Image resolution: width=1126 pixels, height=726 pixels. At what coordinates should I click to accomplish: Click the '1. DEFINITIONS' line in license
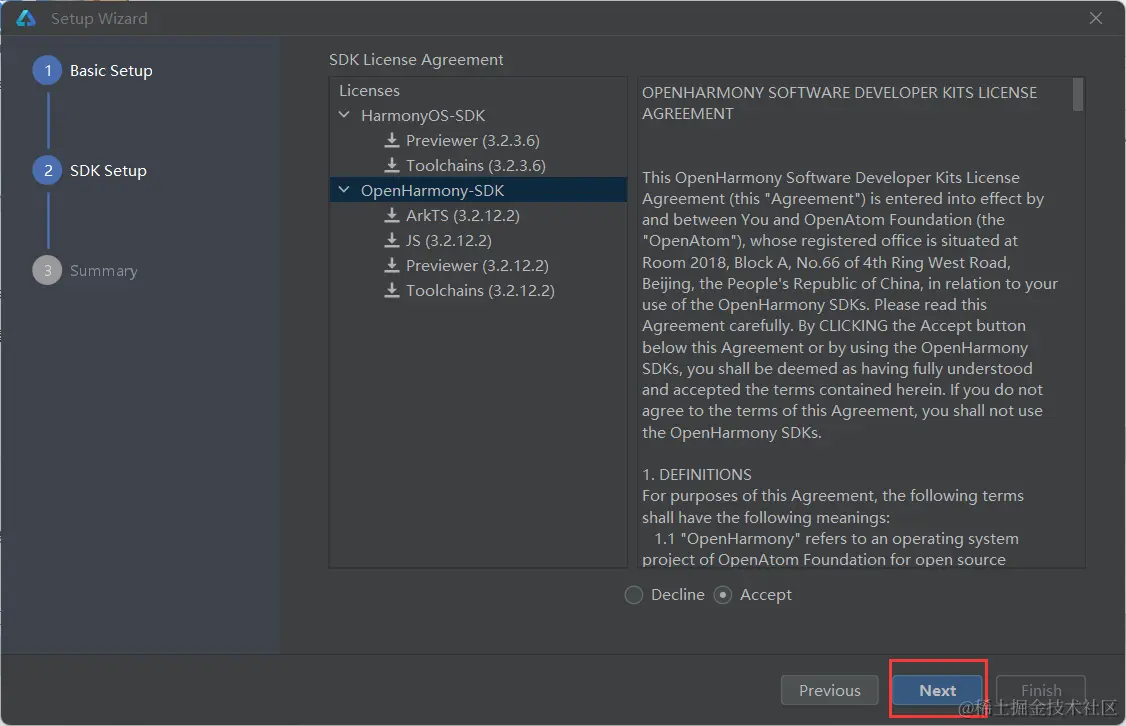click(x=697, y=475)
